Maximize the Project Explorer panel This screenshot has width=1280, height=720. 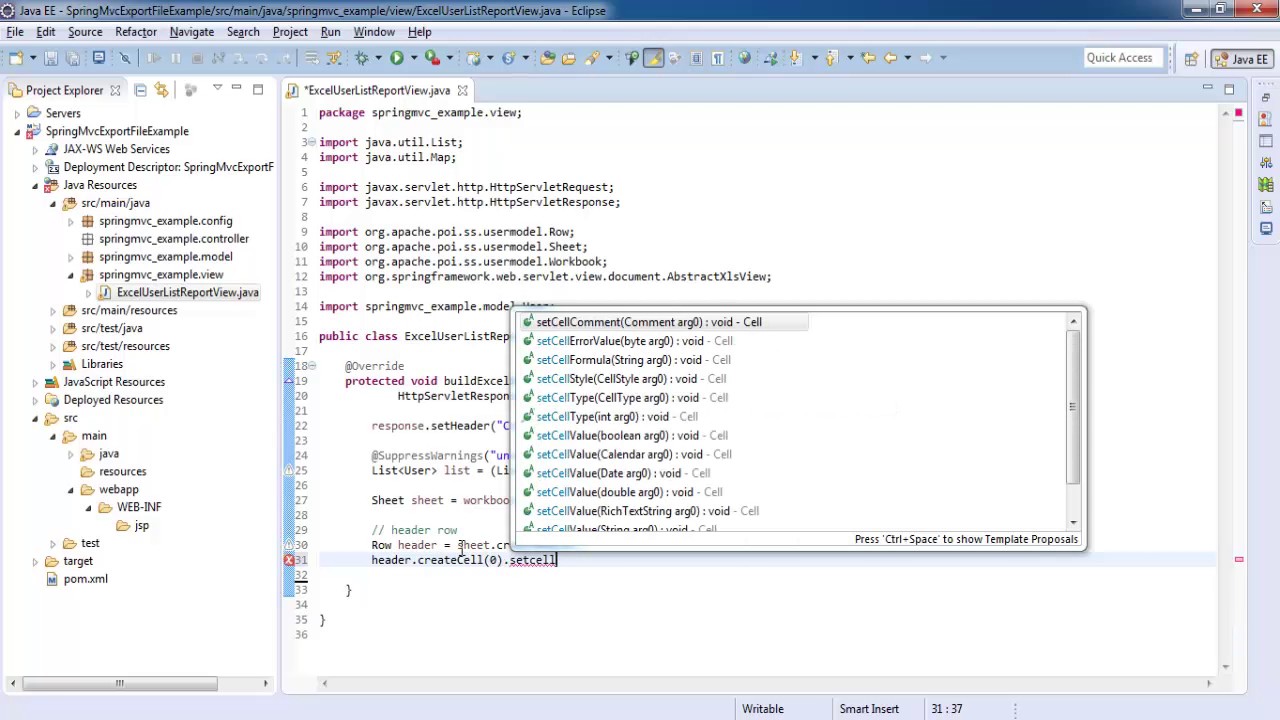(x=258, y=89)
